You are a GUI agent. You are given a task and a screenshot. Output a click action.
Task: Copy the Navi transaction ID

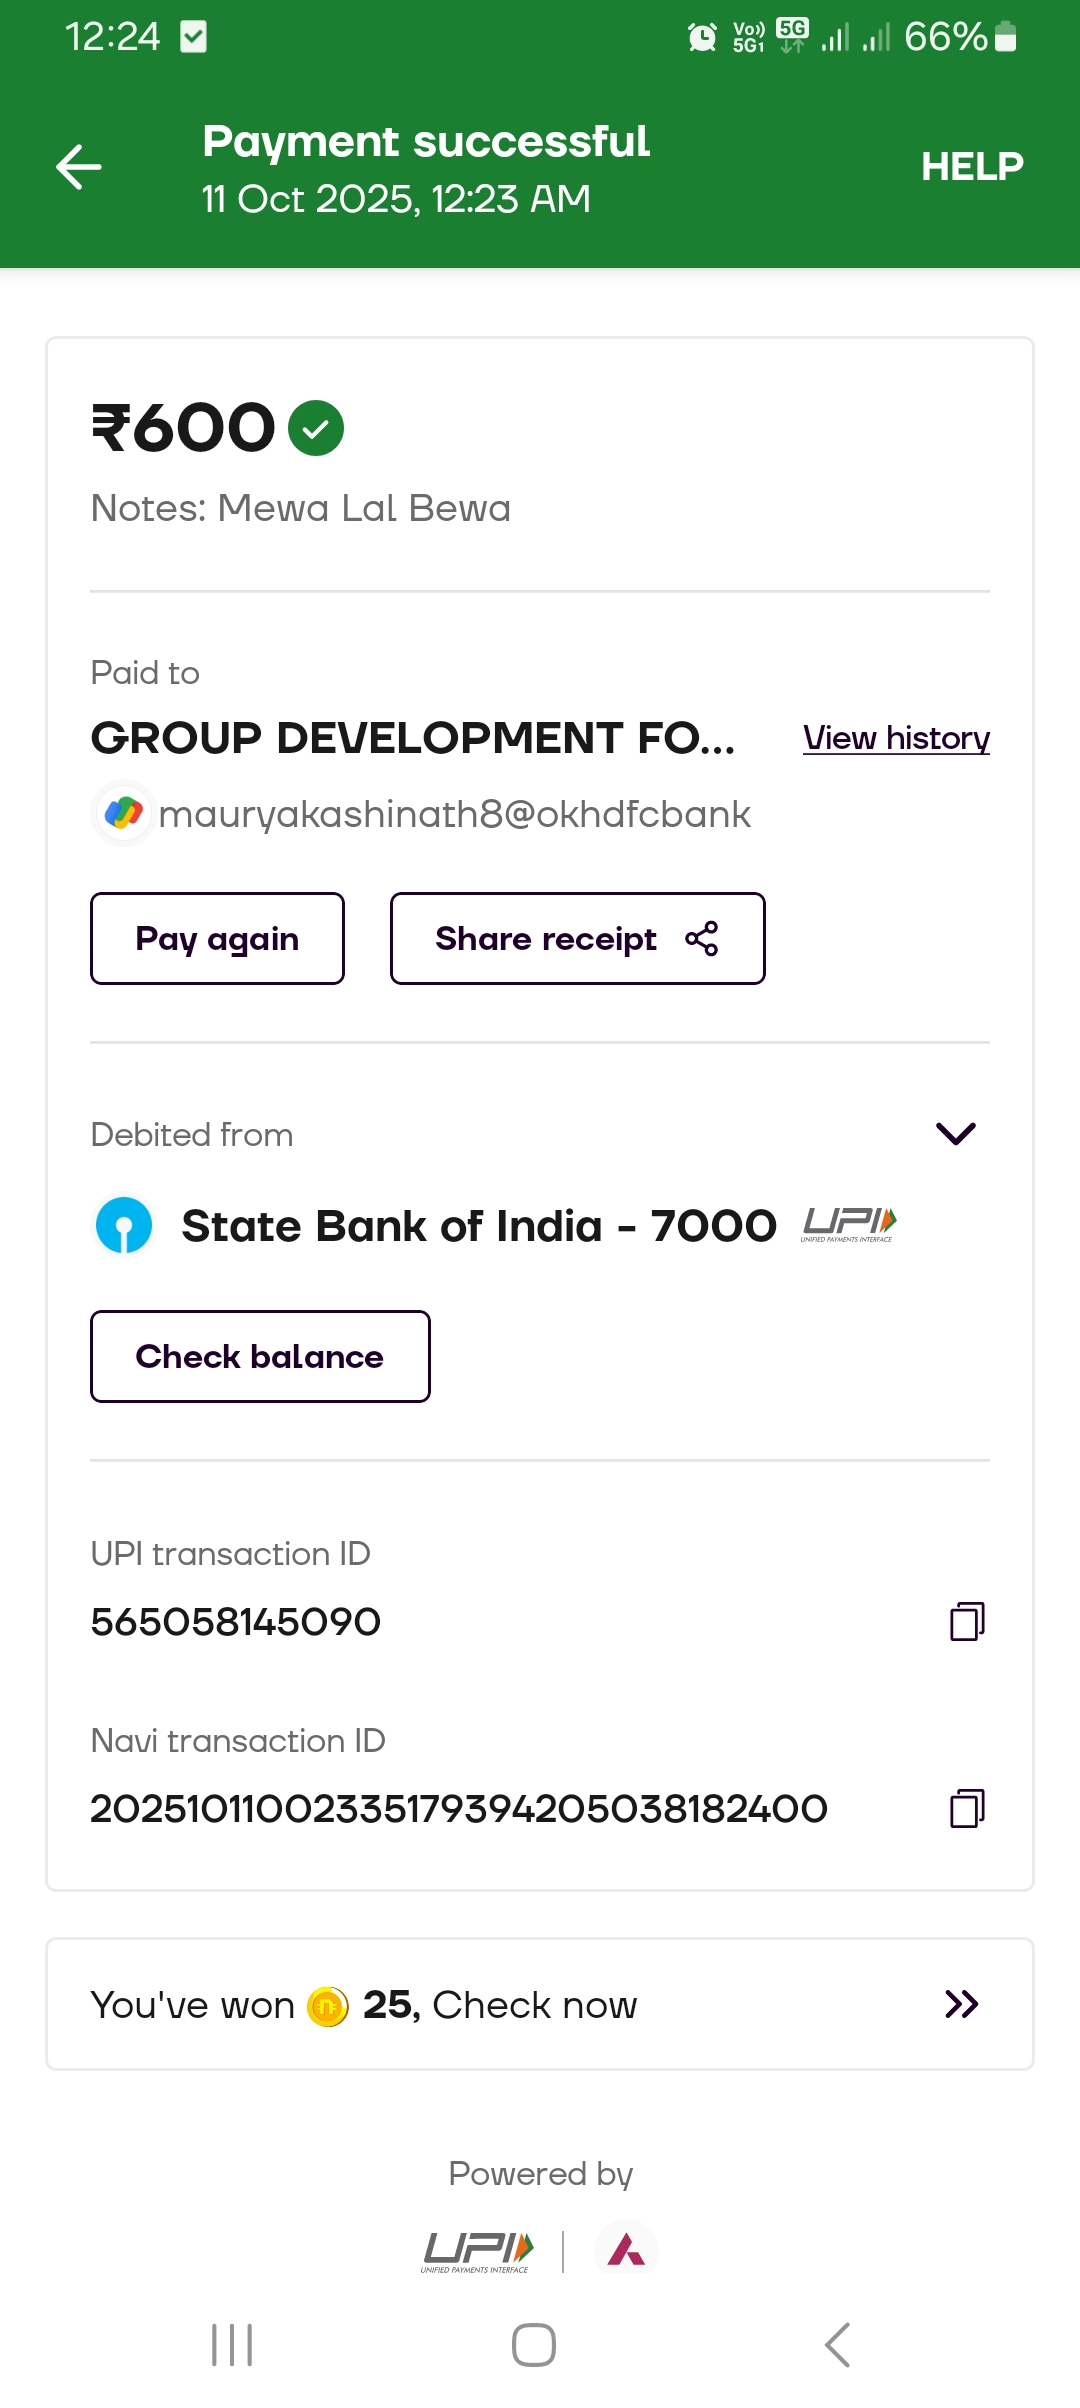click(x=967, y=1808)
